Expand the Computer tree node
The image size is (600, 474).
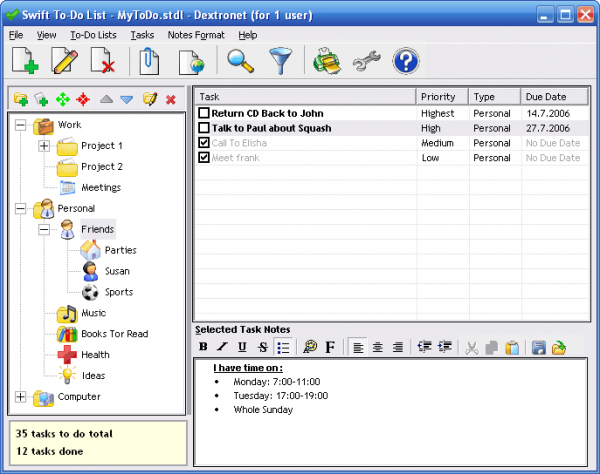(22, 397)
